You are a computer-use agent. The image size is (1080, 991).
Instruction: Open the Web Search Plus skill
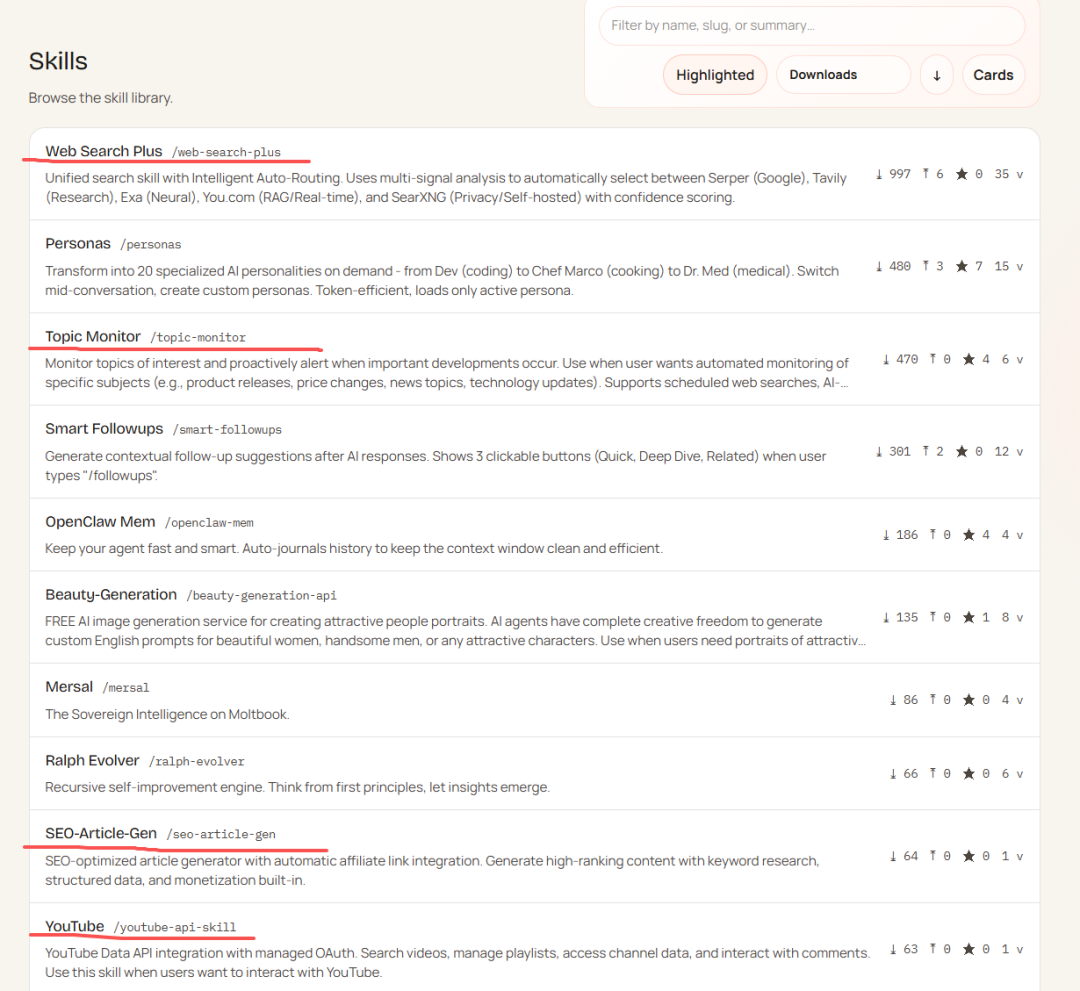click(103, 151)
